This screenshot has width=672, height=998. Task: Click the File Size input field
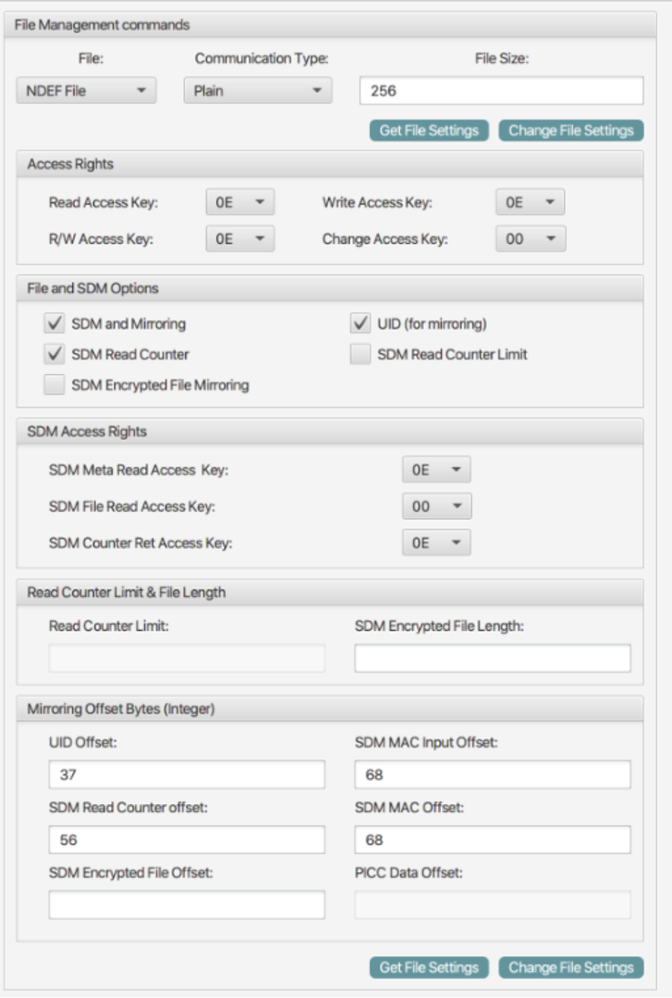click(500, 91)
